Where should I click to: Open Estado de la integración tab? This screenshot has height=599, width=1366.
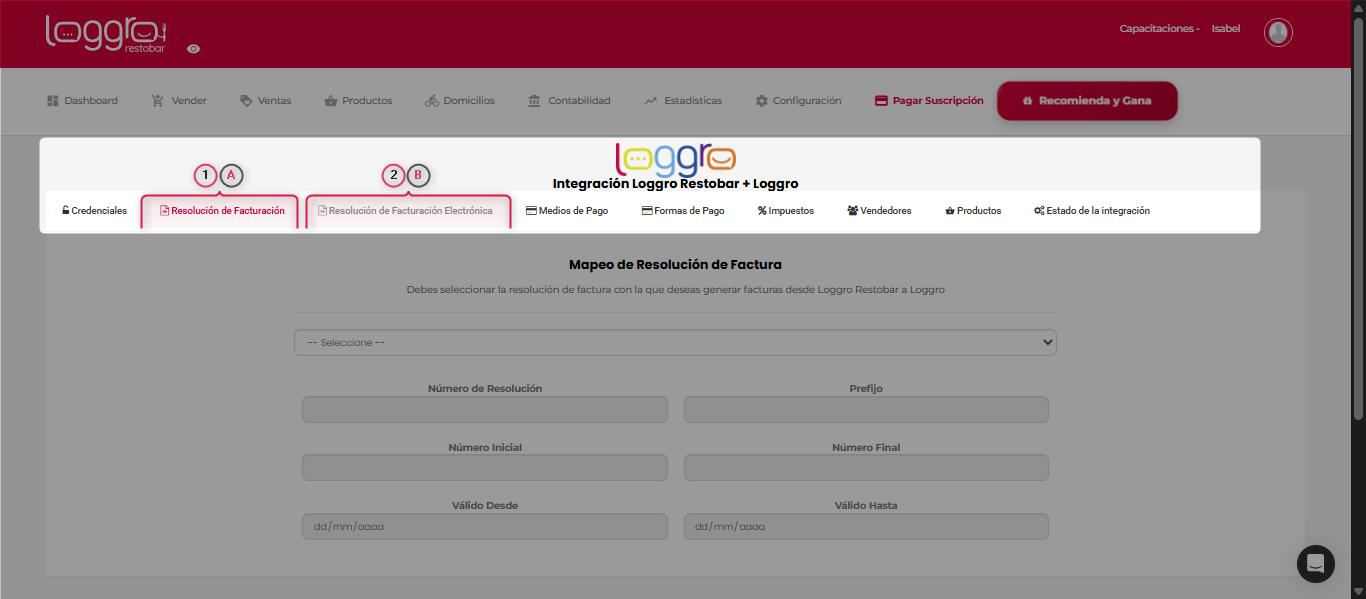[x=1092, y=211]
